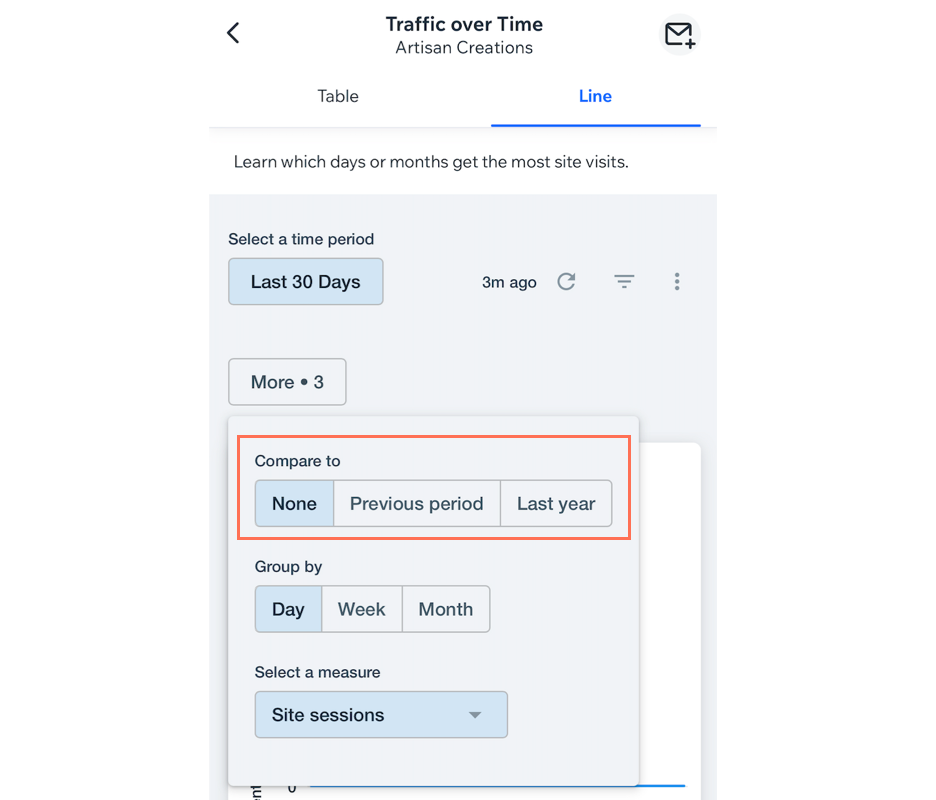The height and width of the screenshot is (800, 936).
Task: Open the three-dot more options menu
Action: pos(677,282)
